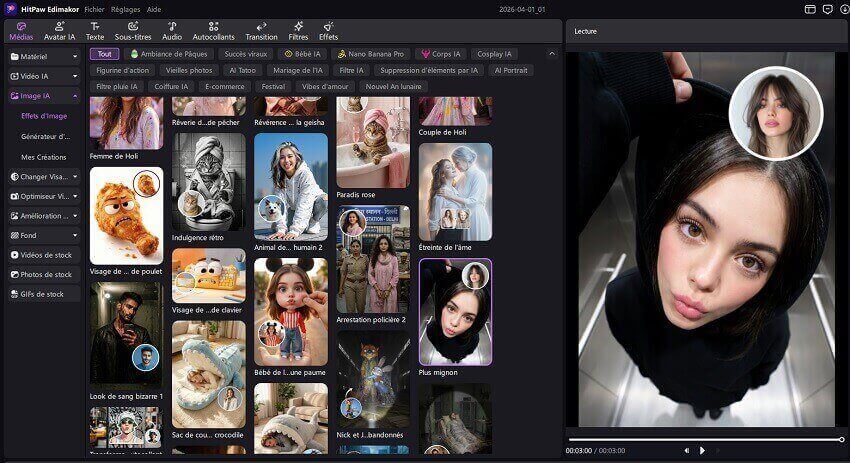Open the Réglages menu
This screenshot has width=850, height=463.
126,8
